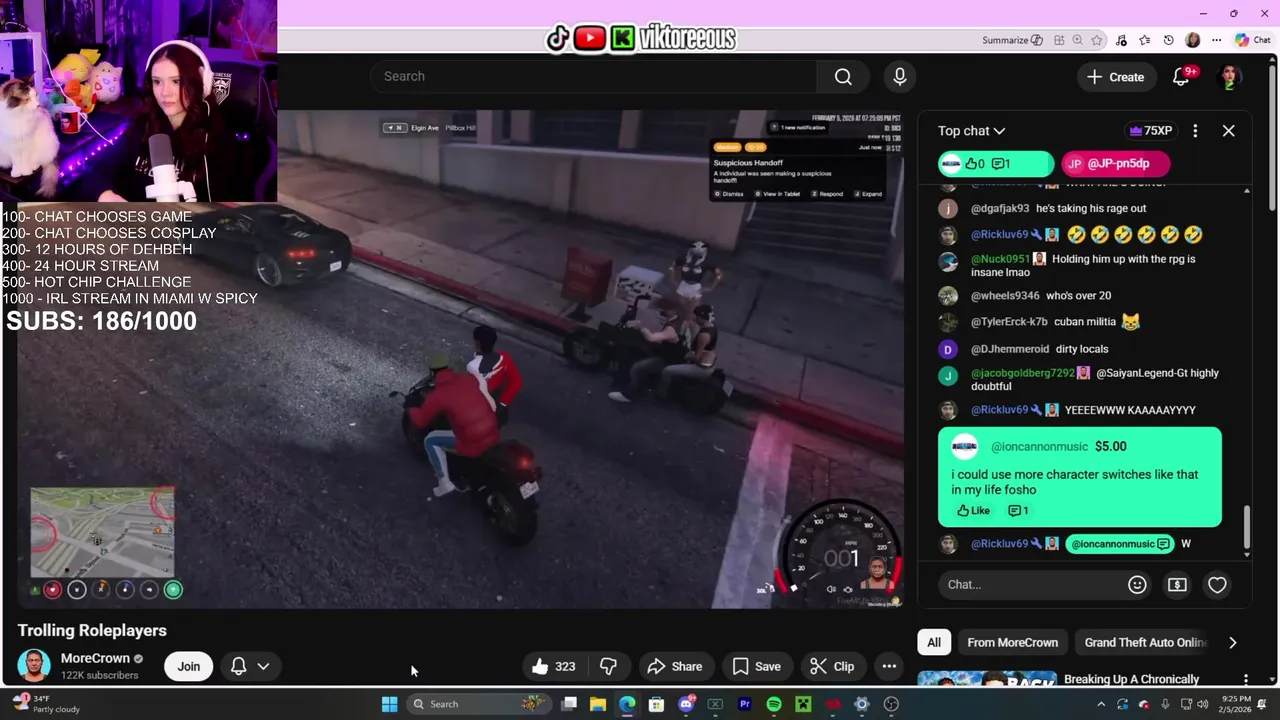Open browser history clock icon

(1169, 40)
